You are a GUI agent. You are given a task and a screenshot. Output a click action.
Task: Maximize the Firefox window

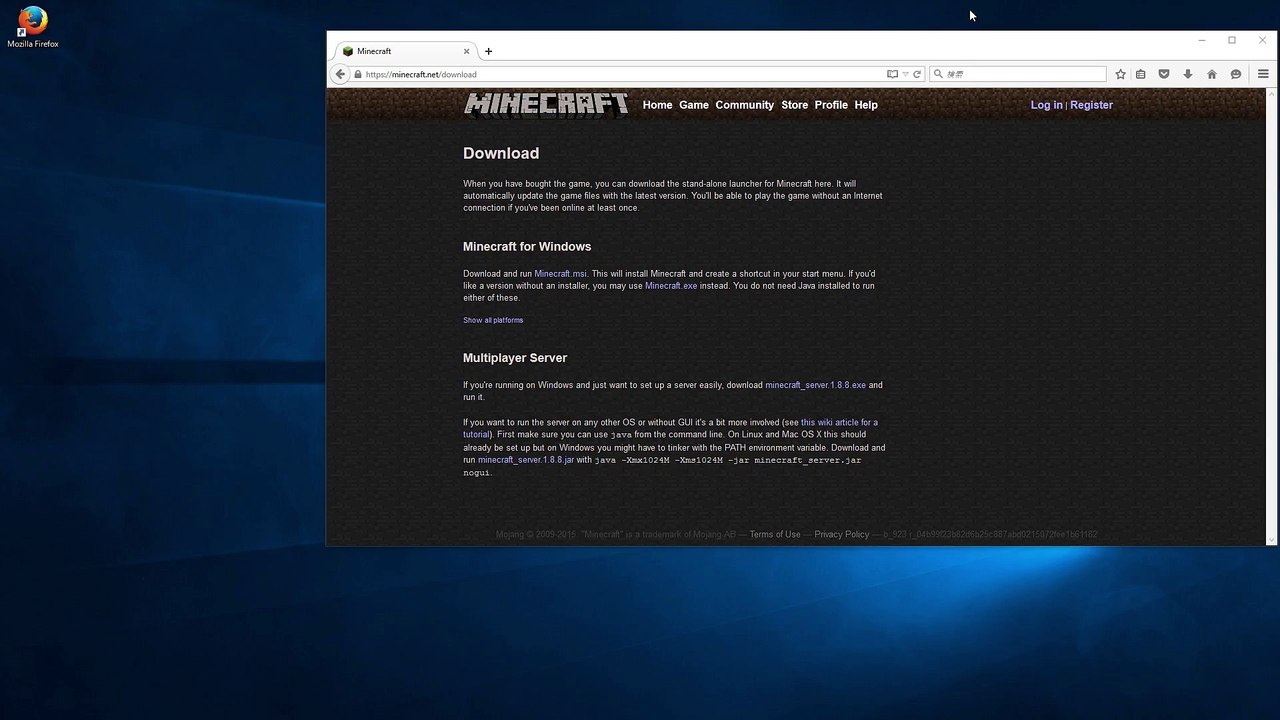pos(1232,40)
